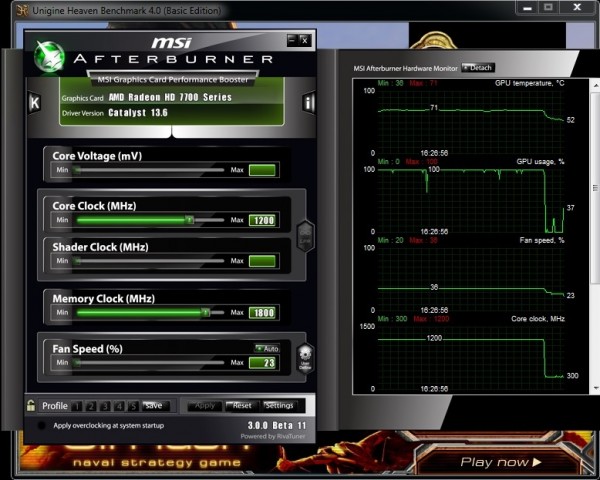Toggle fan speed Auto mode
Viewport: 600px width, 480px height.
(267, 348)
